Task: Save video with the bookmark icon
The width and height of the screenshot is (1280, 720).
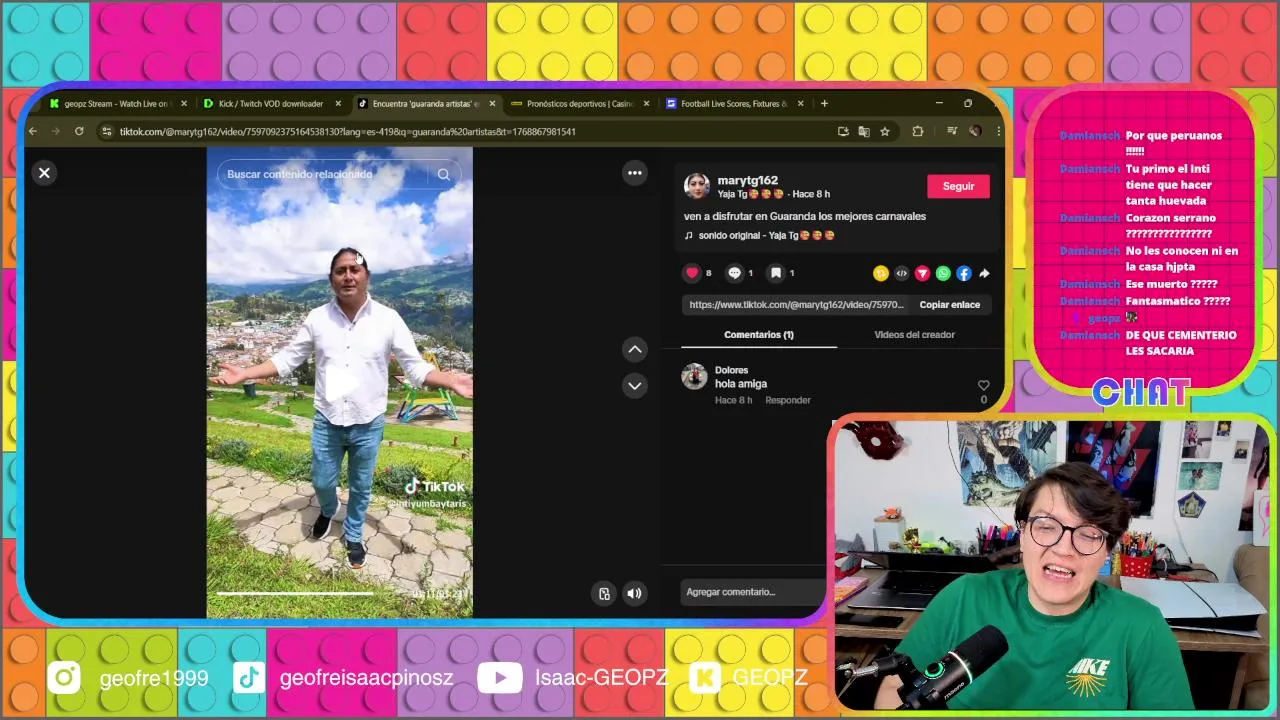Action: tap(776, 273)
